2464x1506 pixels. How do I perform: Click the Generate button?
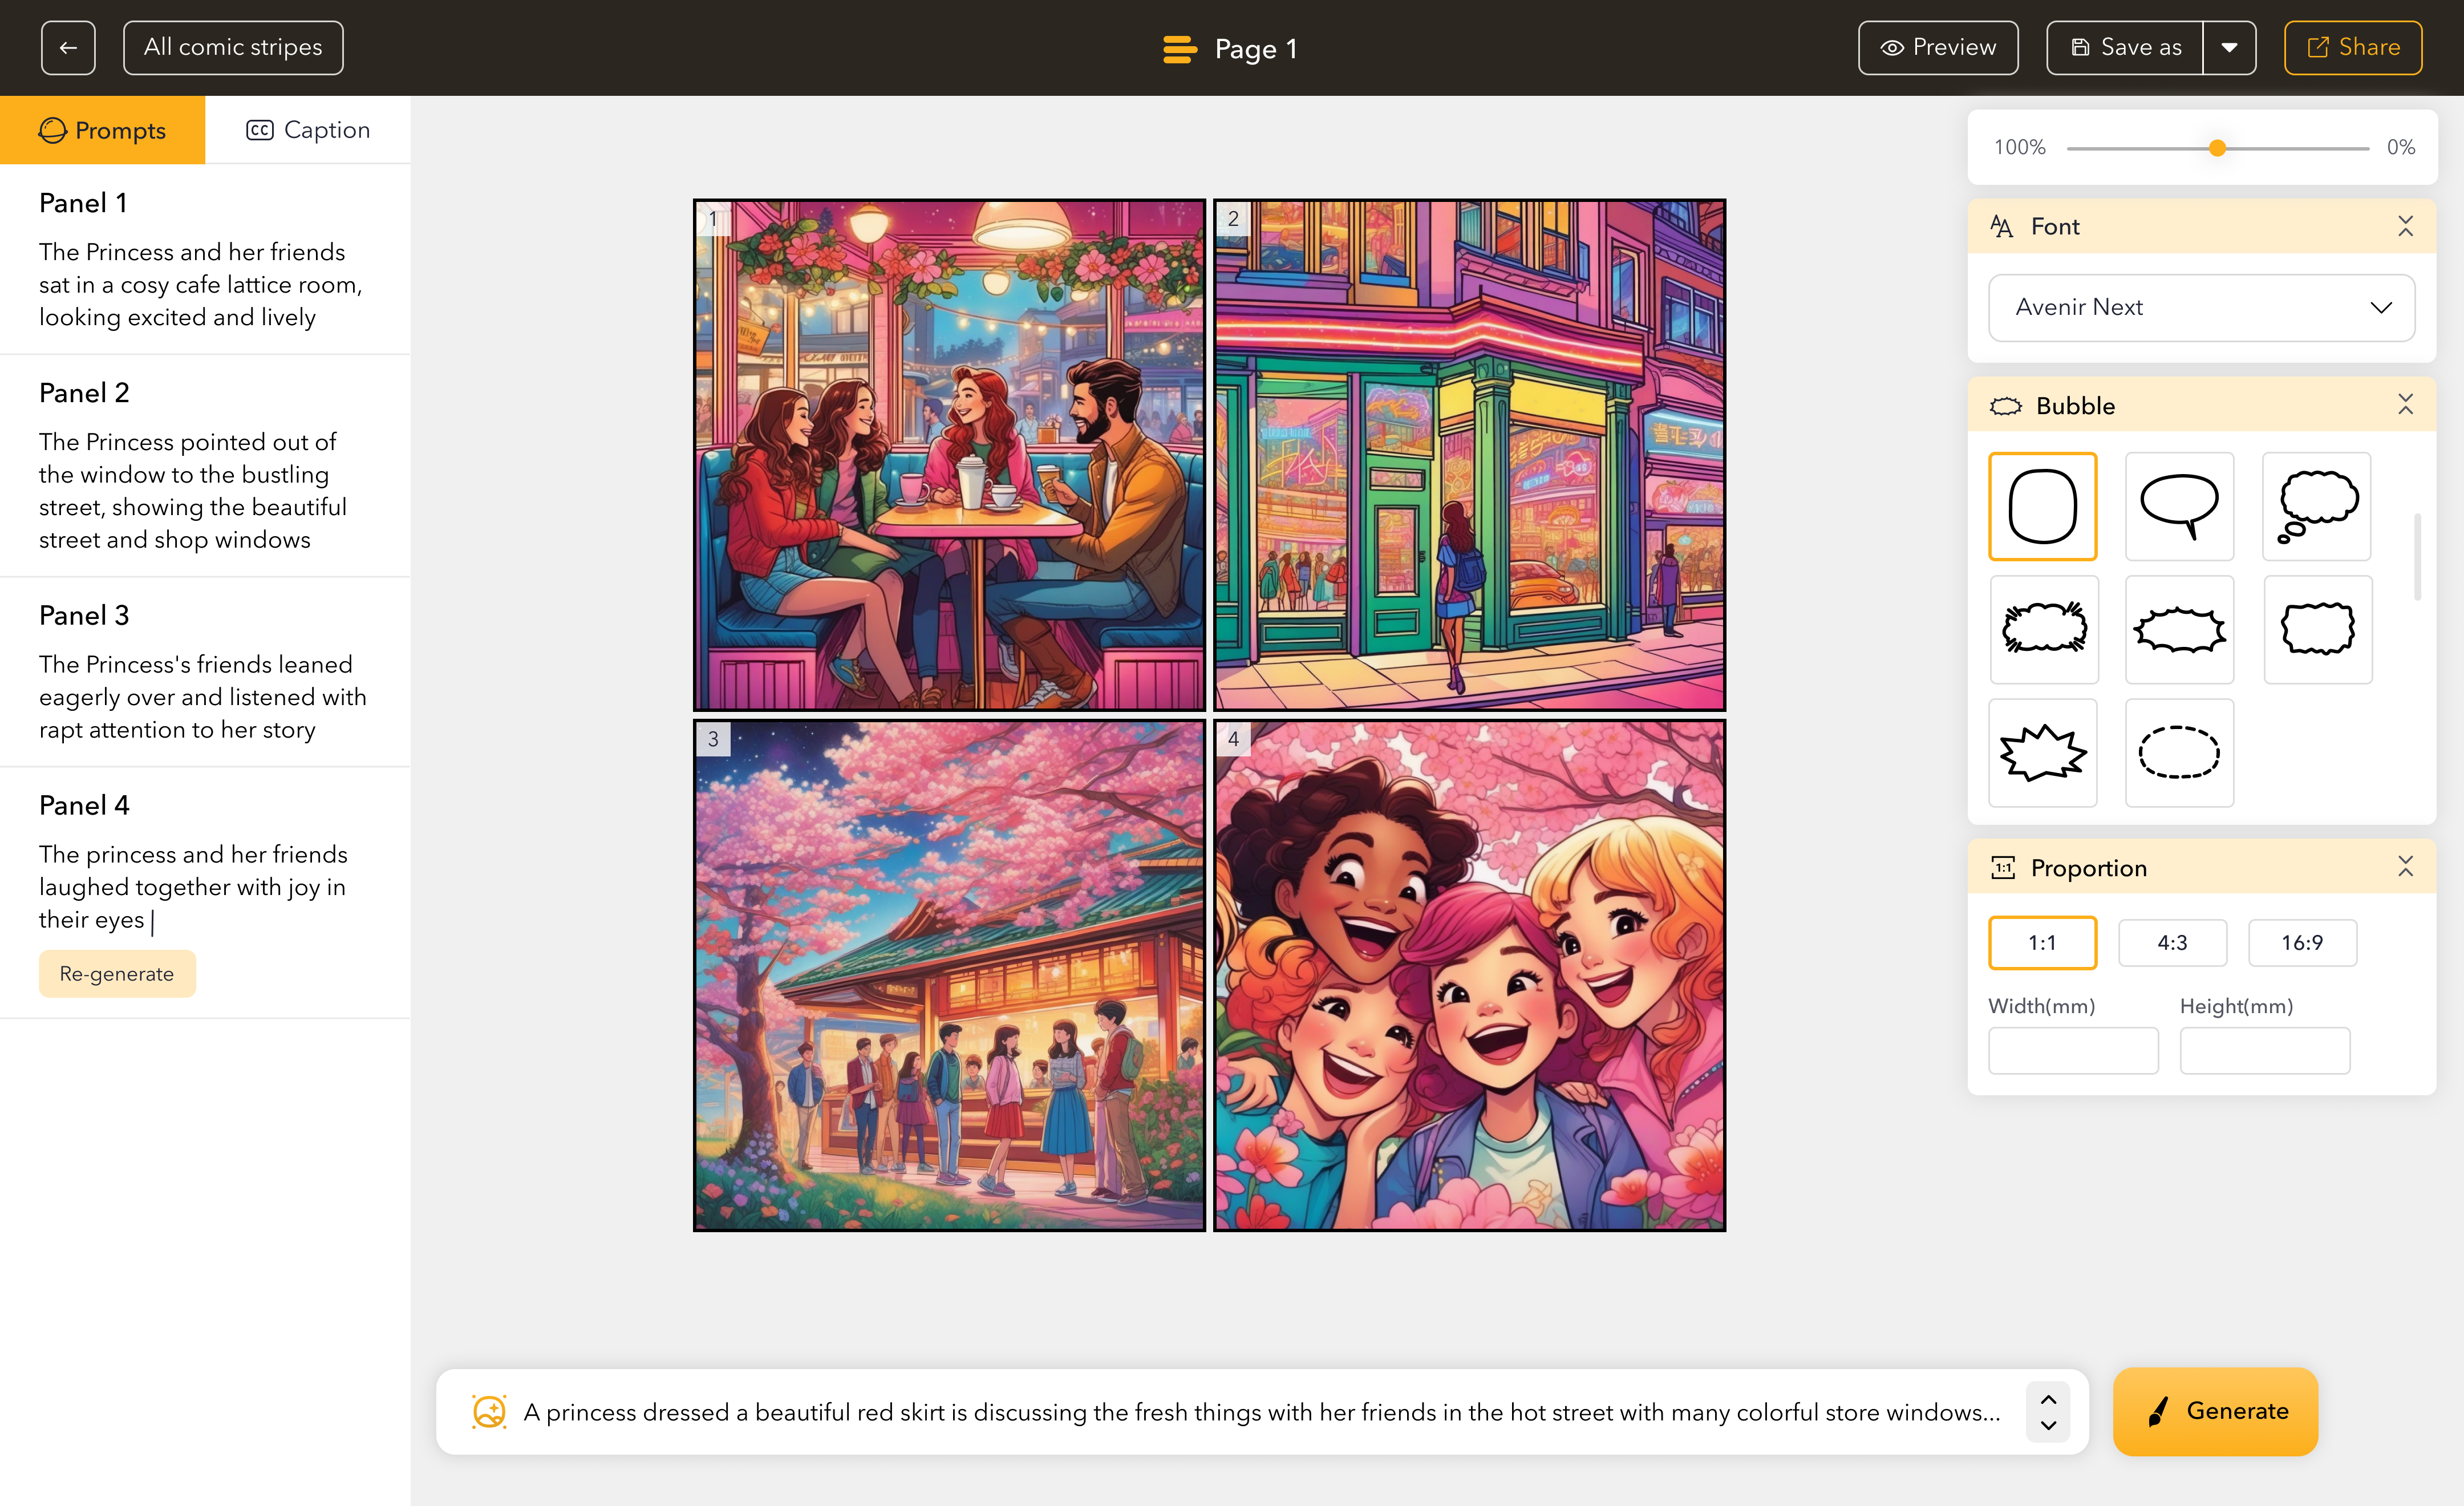coord(2215,1410)
